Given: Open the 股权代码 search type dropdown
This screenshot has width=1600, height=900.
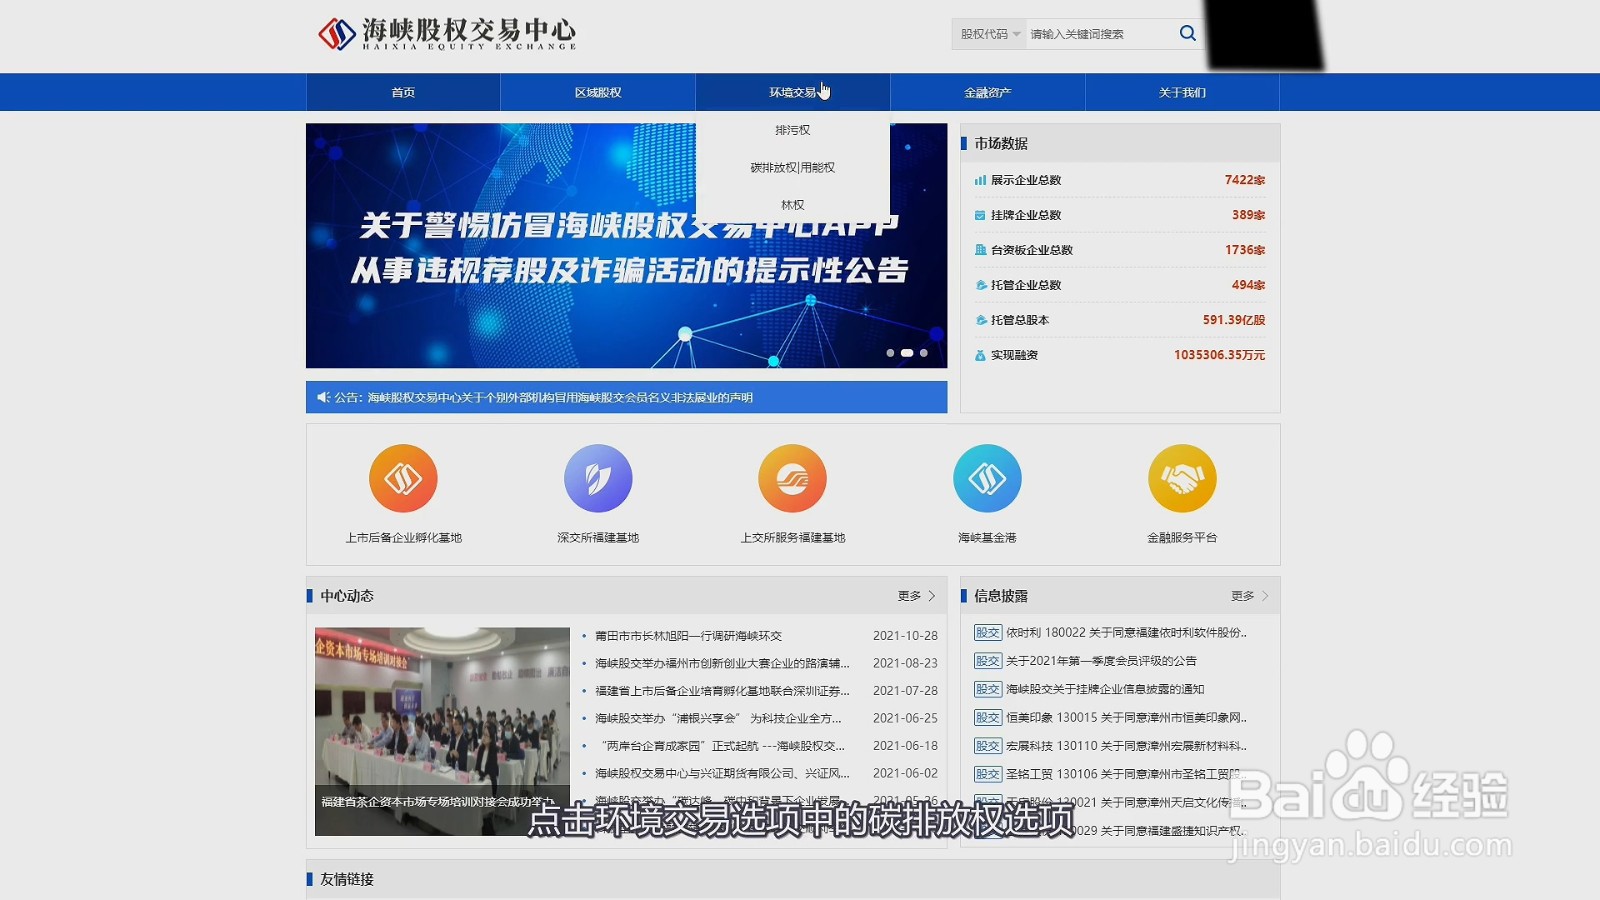Looking at the screenshot, I should pos(989,34).
